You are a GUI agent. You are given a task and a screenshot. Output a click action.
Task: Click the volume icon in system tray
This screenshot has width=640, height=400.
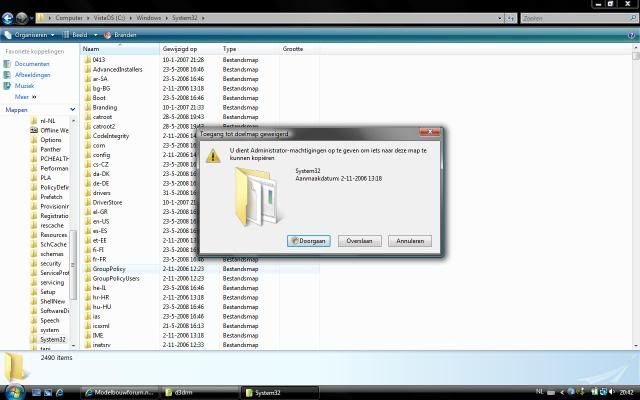coord(611,392)
